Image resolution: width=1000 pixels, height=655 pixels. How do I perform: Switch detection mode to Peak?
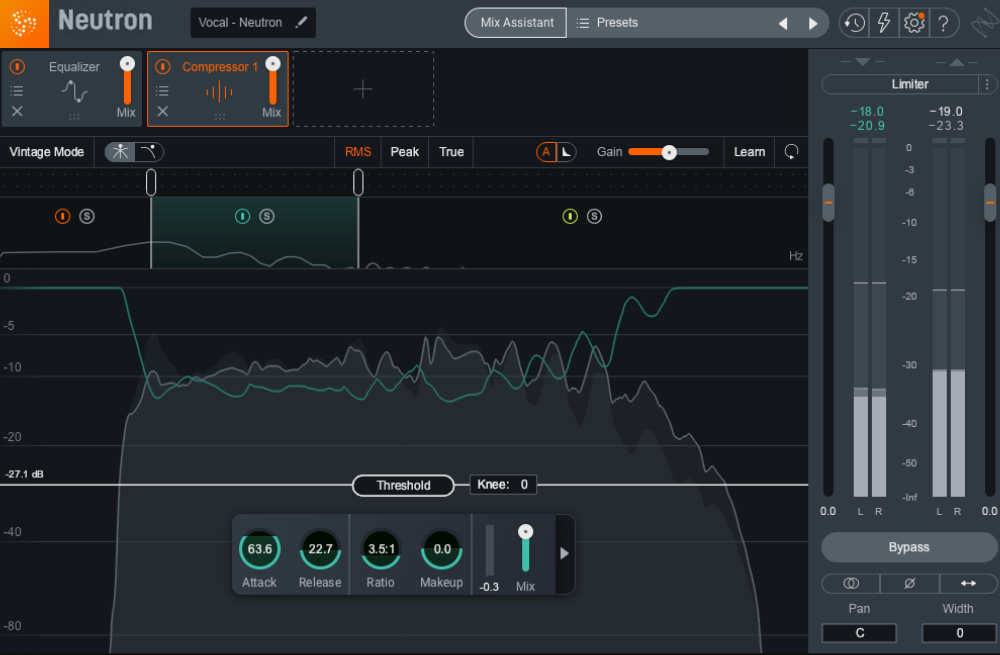pyautogui.click(x=404, y=152)
